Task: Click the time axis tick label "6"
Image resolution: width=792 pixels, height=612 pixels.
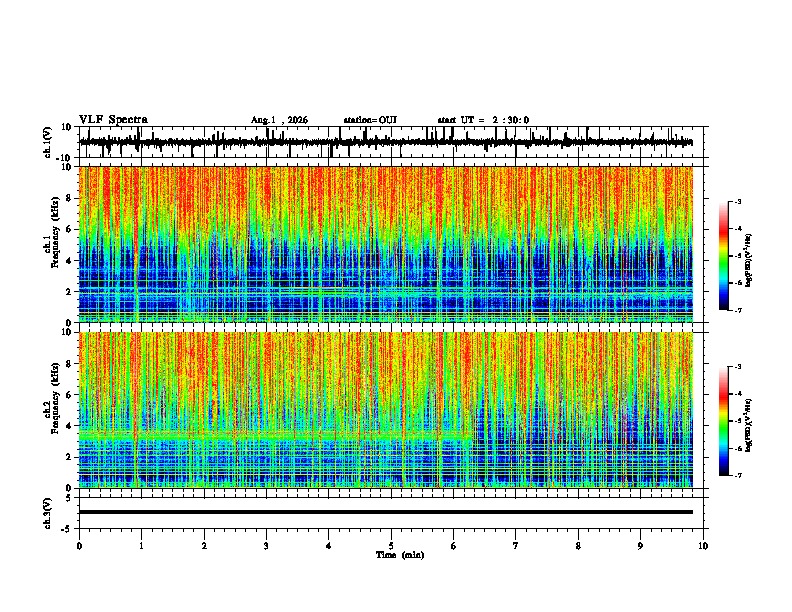Action: (x=453, y=546)
